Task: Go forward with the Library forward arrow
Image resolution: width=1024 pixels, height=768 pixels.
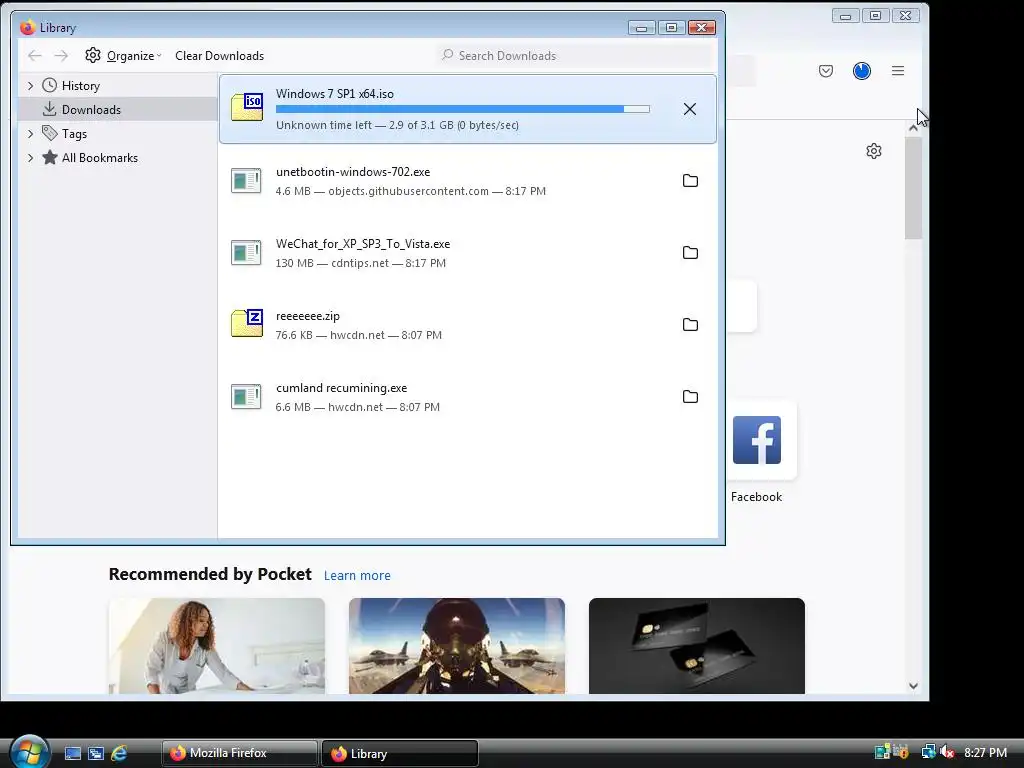Action: click(x=61, y=56)
